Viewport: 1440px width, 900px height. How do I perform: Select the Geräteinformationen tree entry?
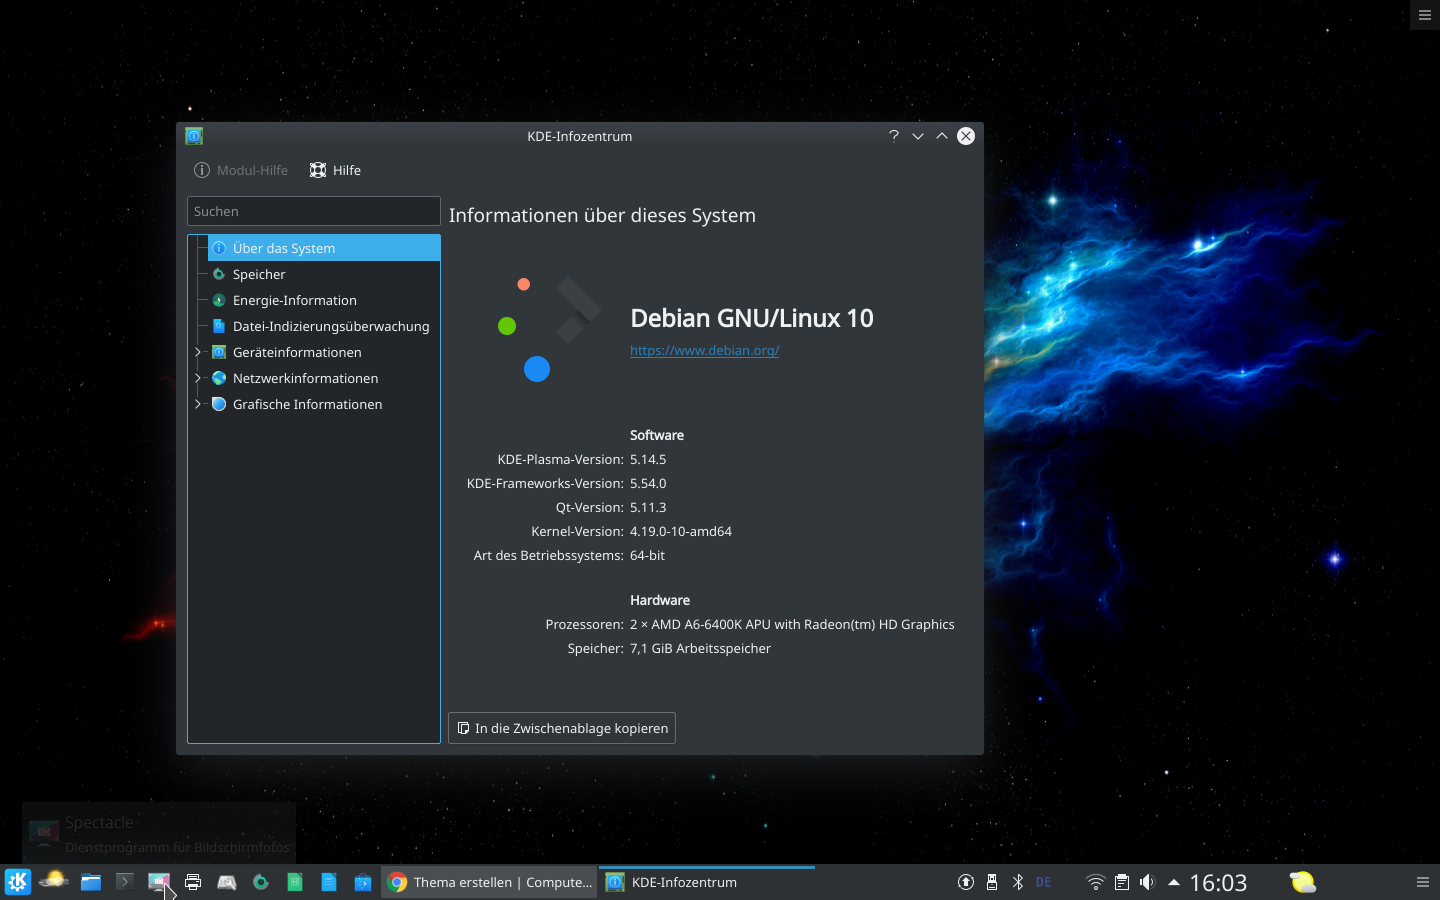click(x=324, y=352)
